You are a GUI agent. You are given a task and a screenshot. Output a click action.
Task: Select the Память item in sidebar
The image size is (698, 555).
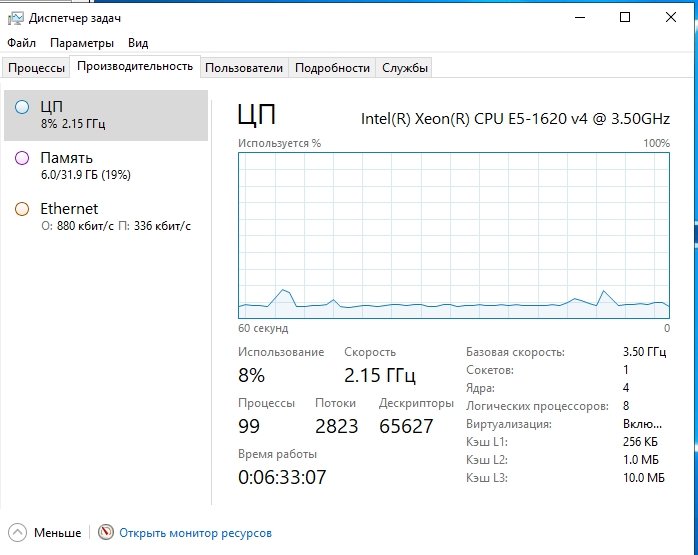(66, 158)
